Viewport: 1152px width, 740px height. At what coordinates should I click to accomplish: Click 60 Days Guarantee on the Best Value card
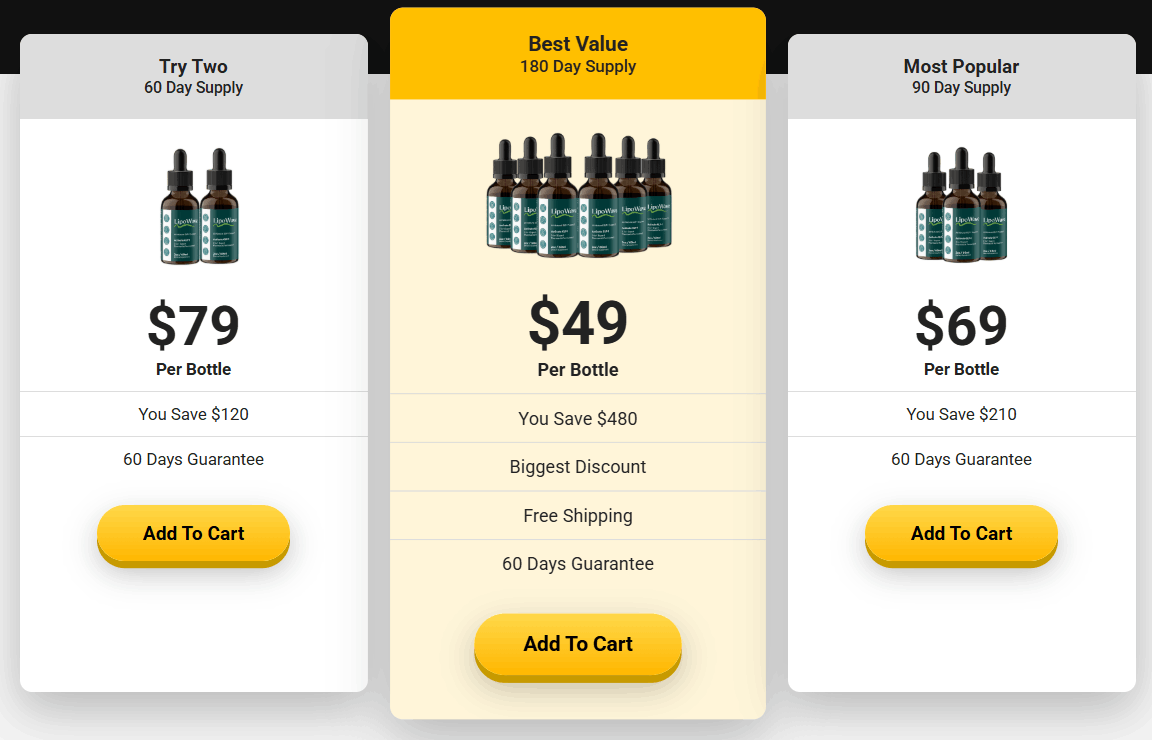click(577, 564)
